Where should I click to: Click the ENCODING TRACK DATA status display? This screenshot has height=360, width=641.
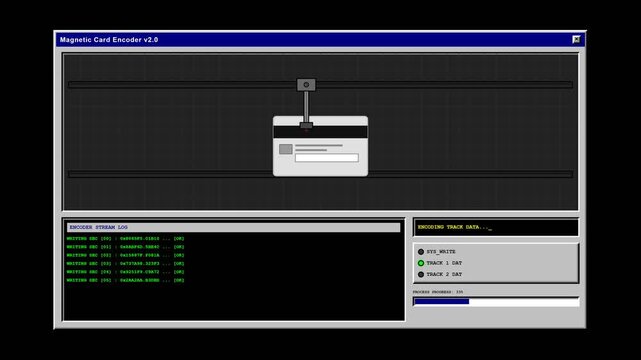pyautogui.click(x=496, y=227)
